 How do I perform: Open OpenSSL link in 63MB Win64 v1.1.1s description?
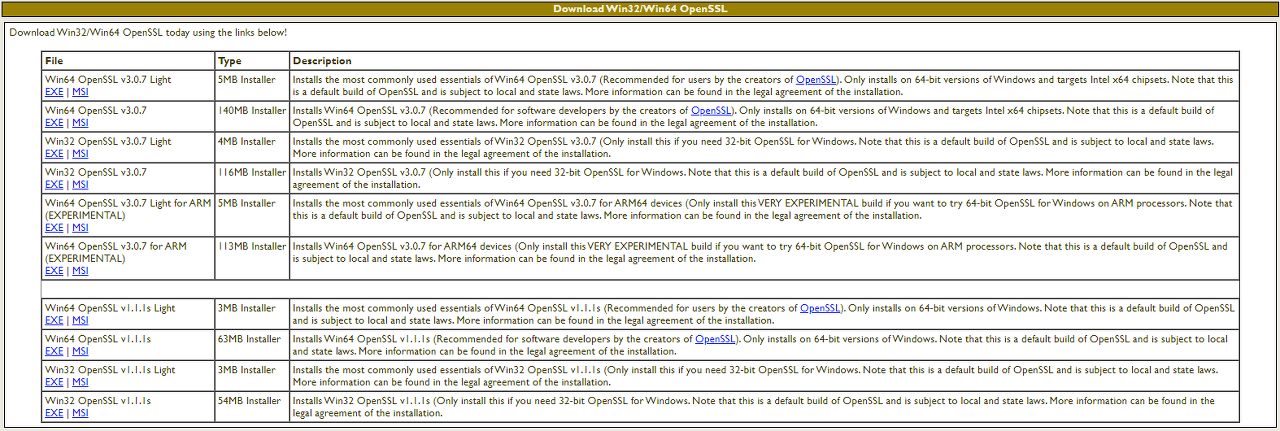tap(715, 339)
